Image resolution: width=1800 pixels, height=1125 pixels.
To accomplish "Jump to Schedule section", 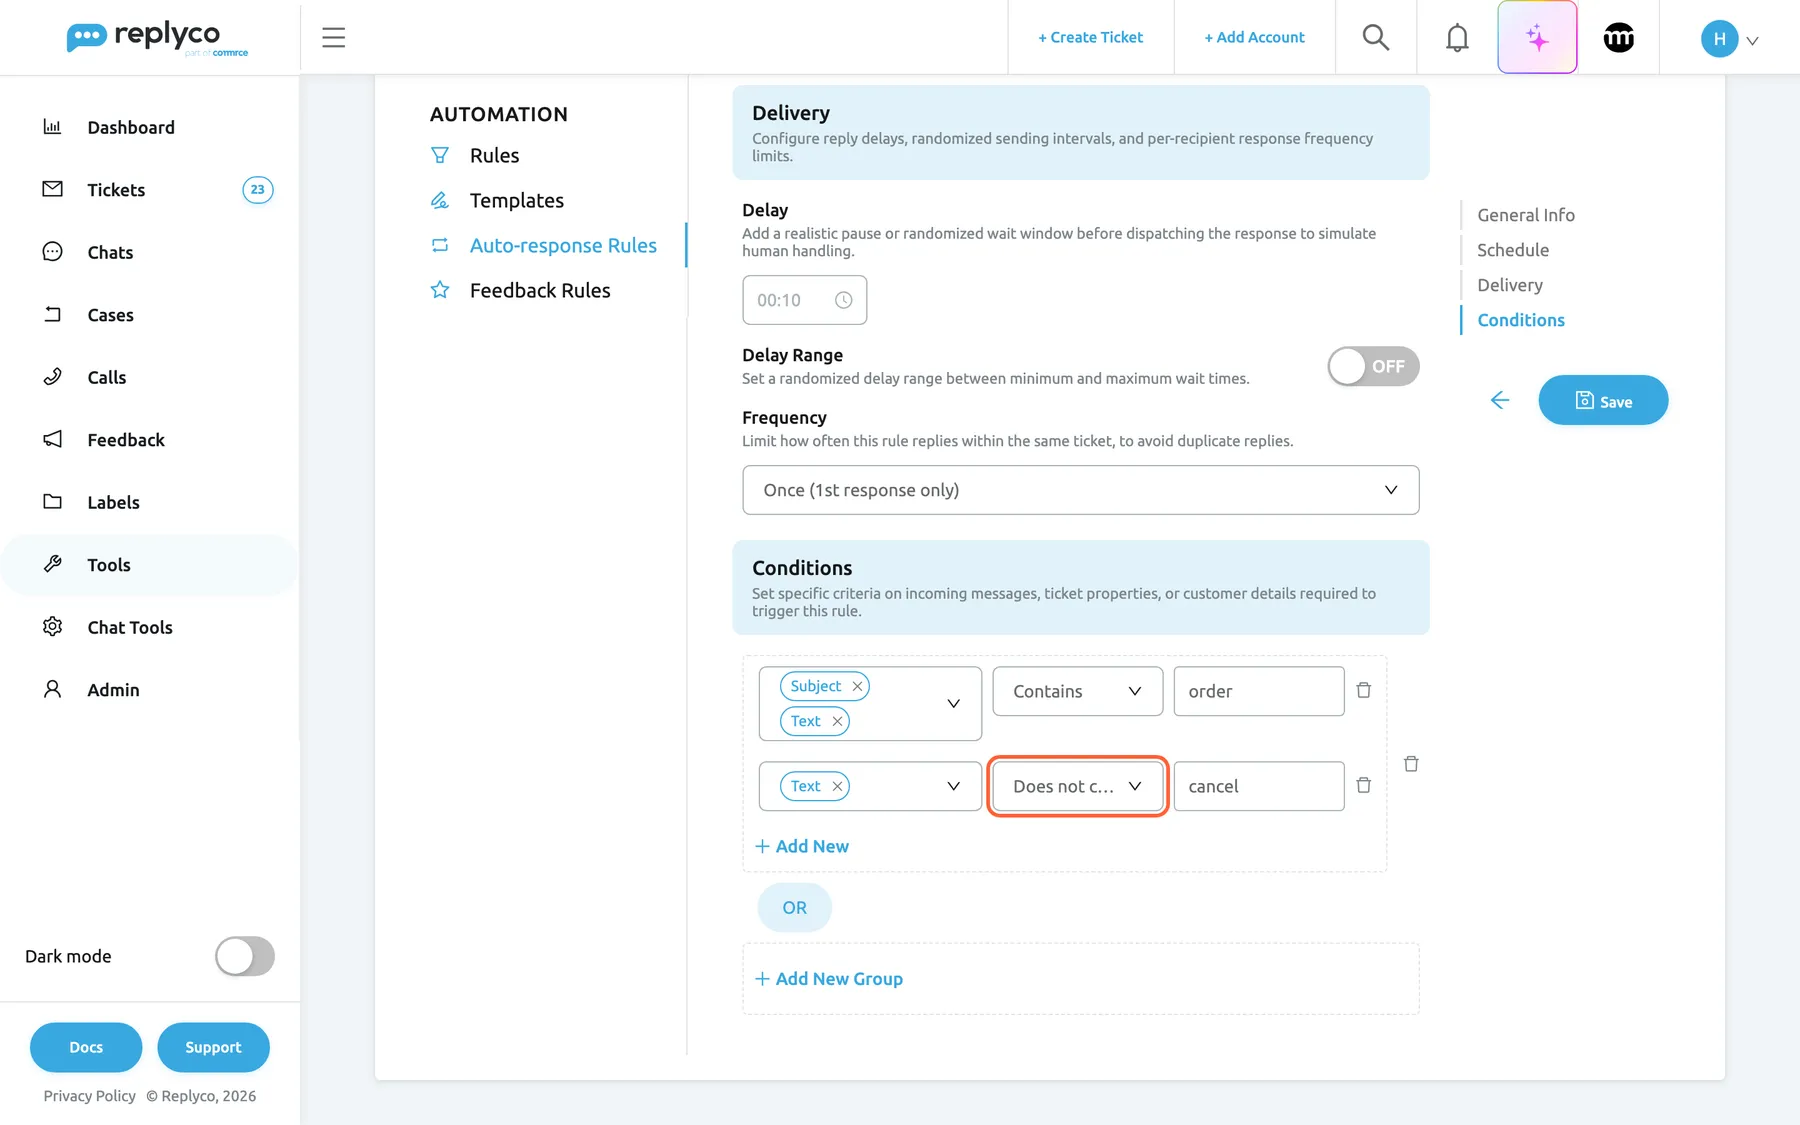I will click(1513, 250).
